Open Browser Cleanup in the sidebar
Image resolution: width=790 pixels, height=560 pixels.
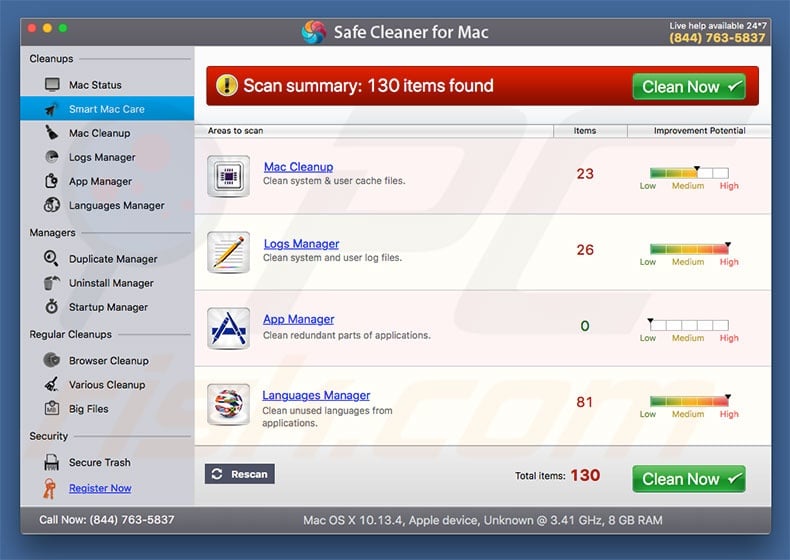pos(107,360)
